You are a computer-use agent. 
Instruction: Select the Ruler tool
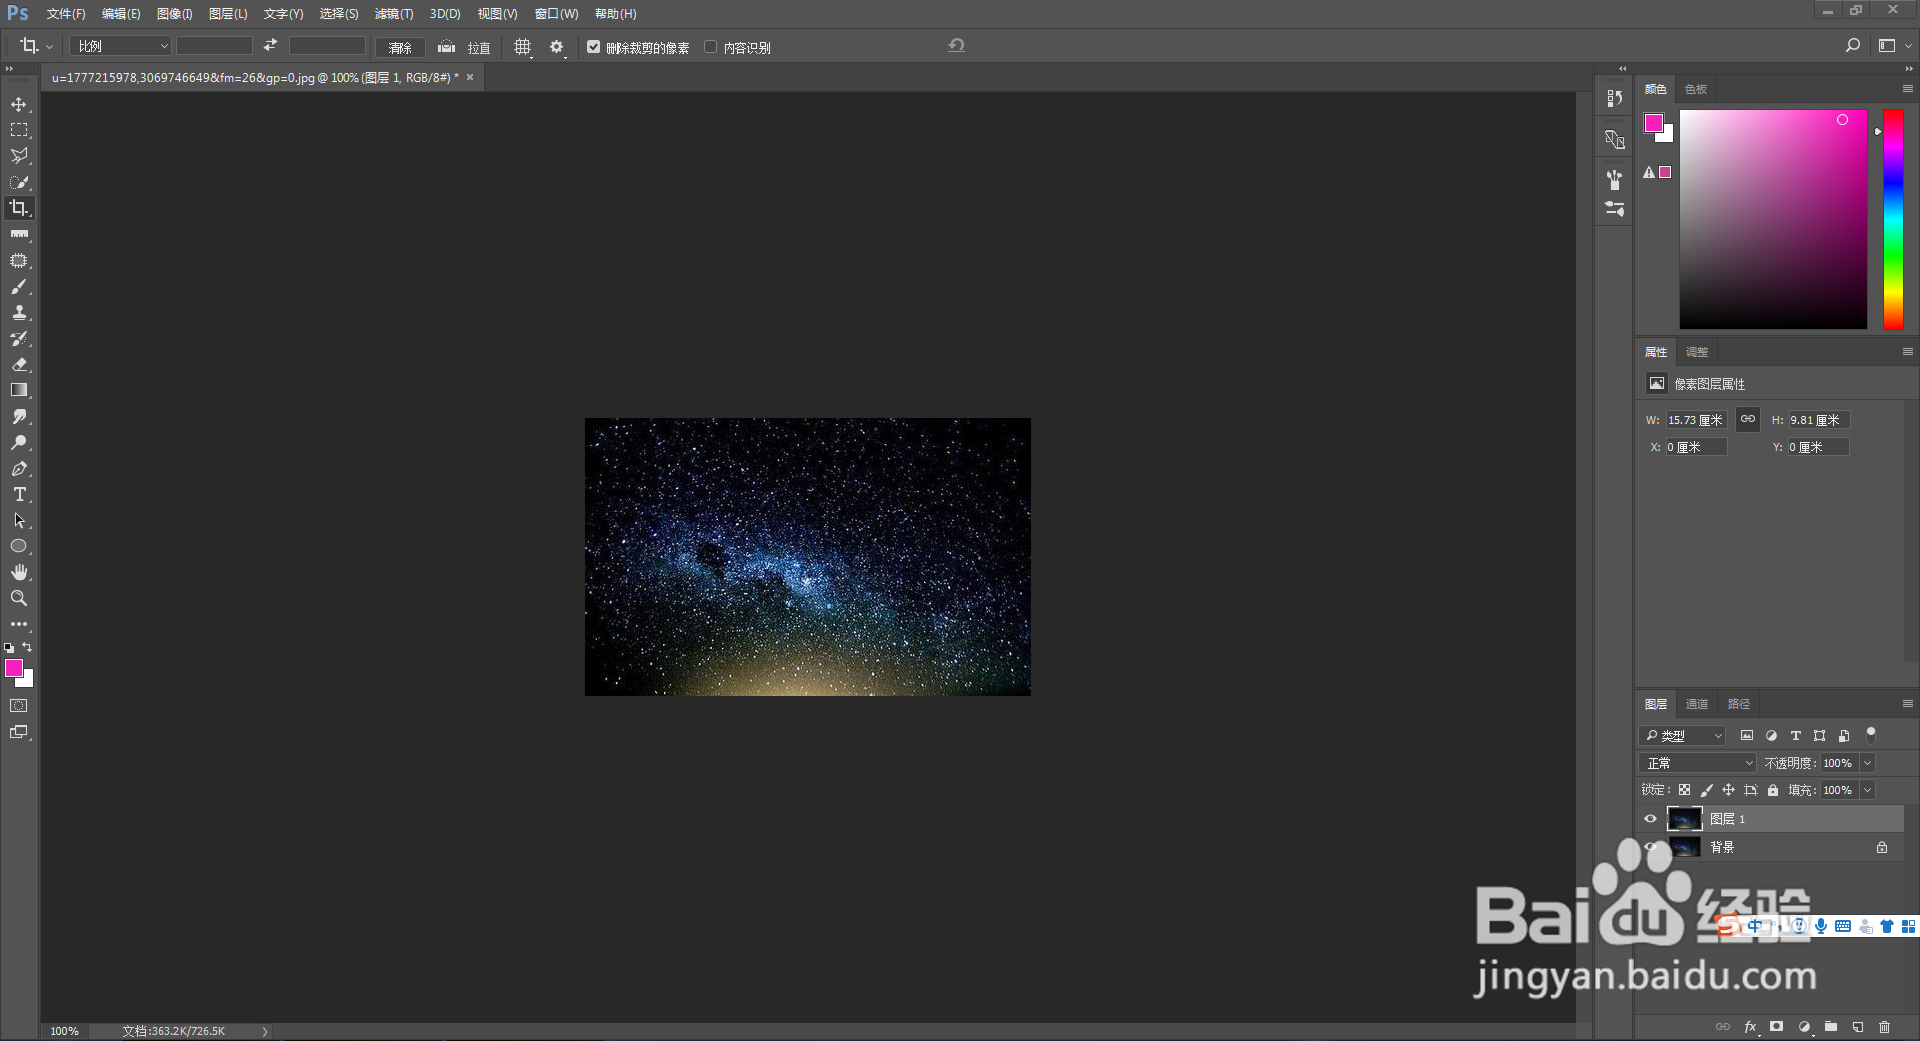[x=19, y=234]
